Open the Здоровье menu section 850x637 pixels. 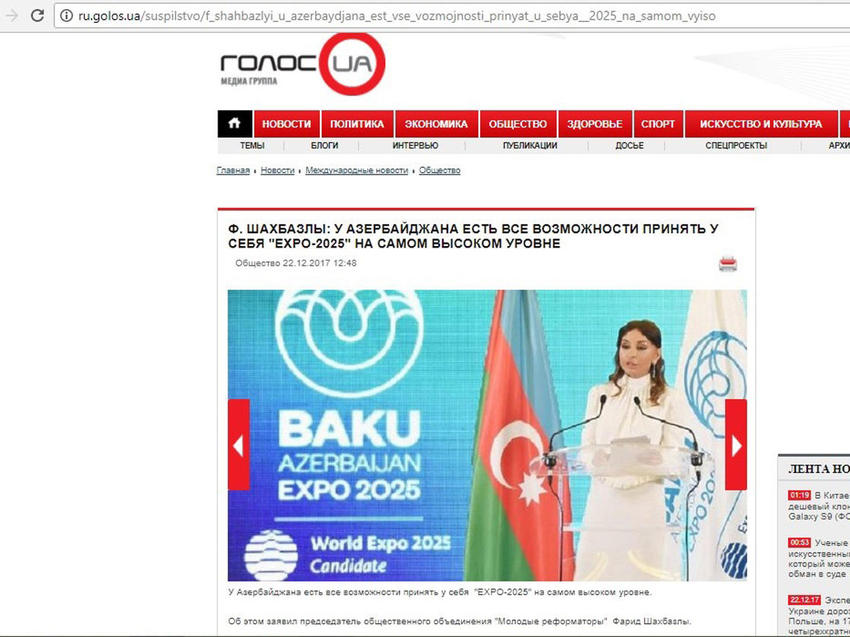[x=595, y=124]
